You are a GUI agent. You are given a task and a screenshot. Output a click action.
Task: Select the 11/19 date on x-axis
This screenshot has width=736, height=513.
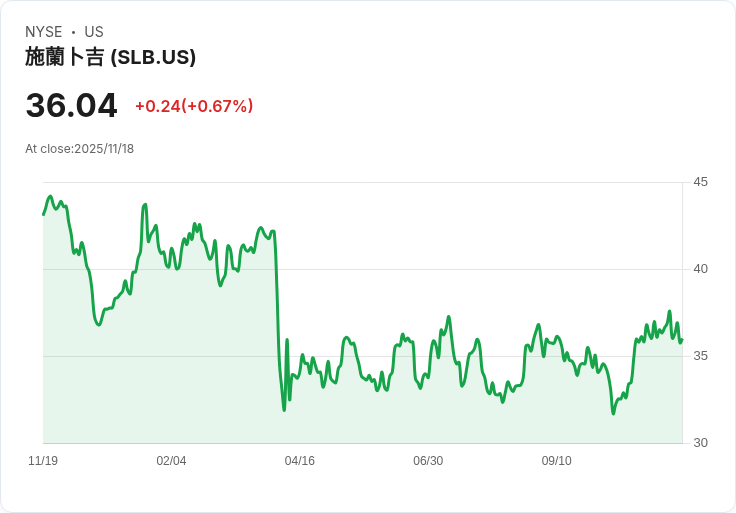43,461
